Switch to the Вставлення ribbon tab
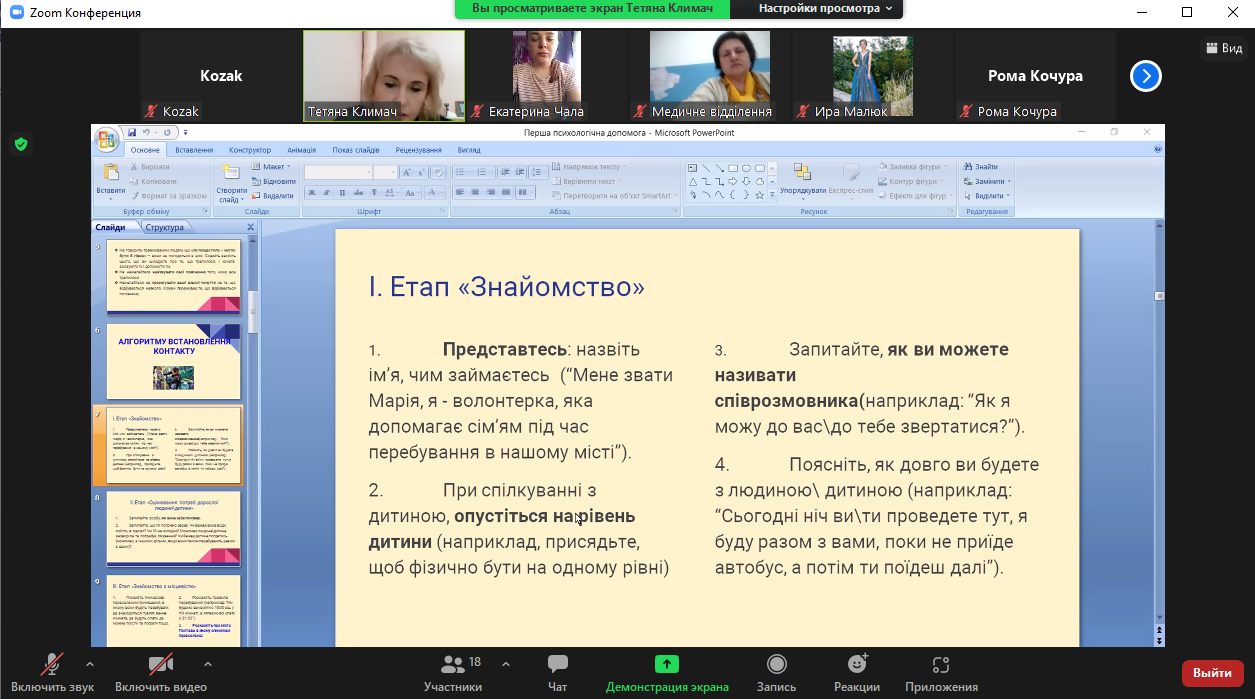The image size is (1255, 699). point(193,150)
